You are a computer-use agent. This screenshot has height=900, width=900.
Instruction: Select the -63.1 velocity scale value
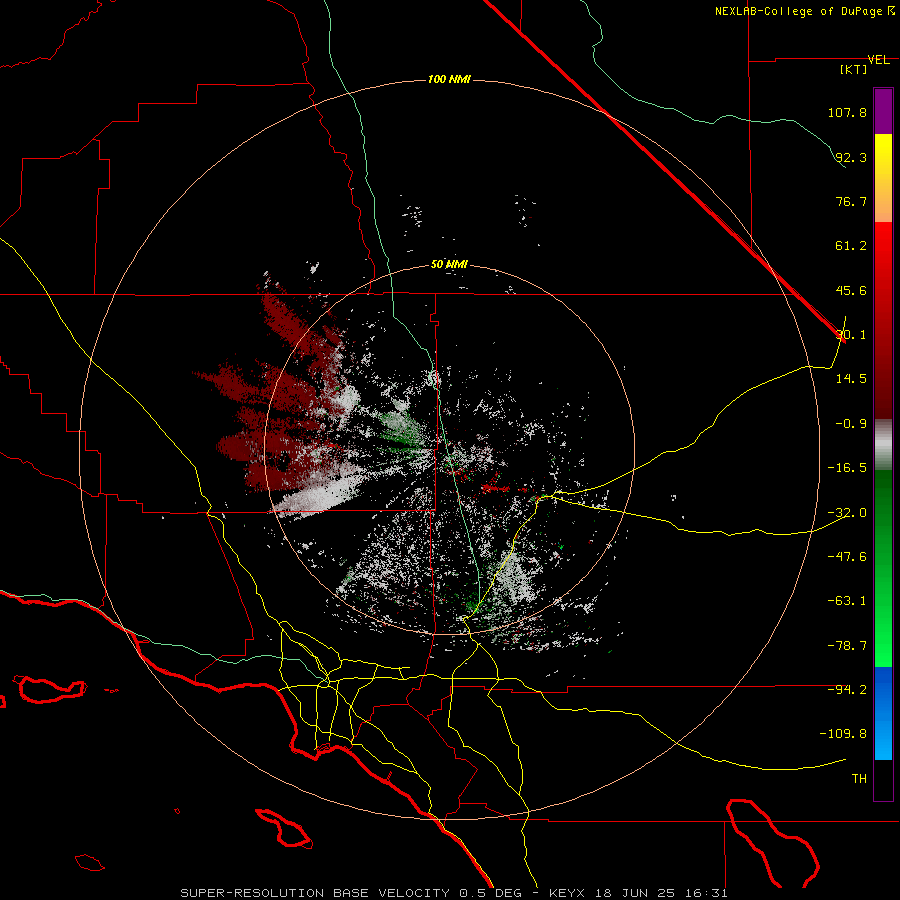(847, 601)
